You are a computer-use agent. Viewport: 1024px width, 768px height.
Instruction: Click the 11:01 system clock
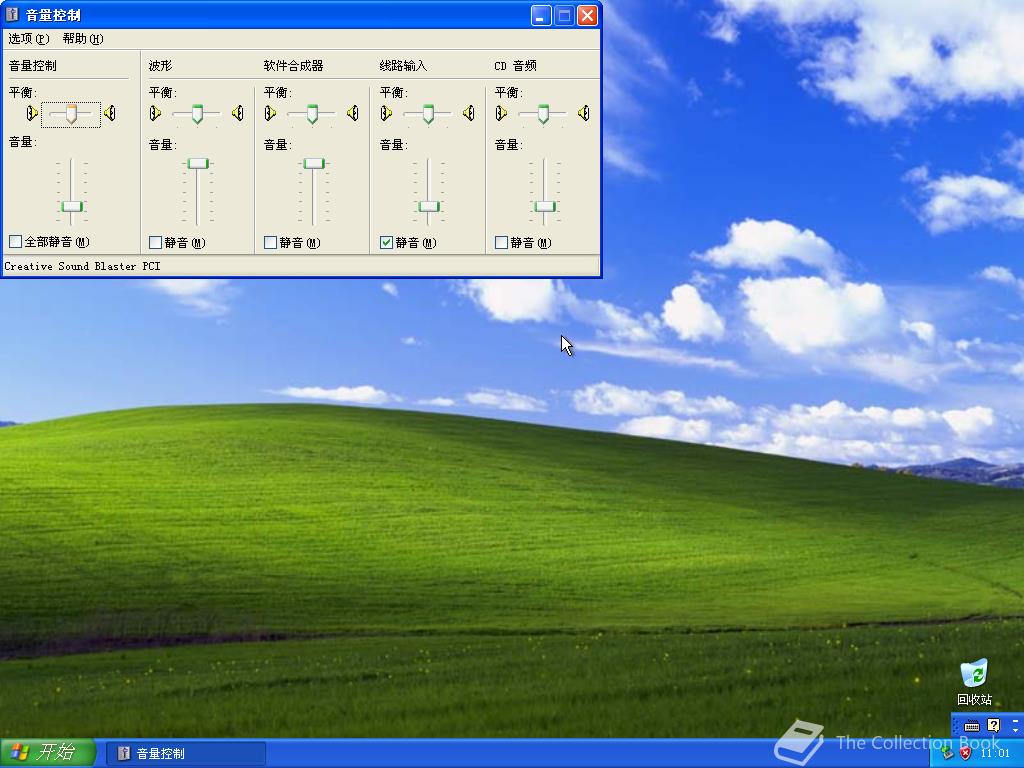point(995,753)
